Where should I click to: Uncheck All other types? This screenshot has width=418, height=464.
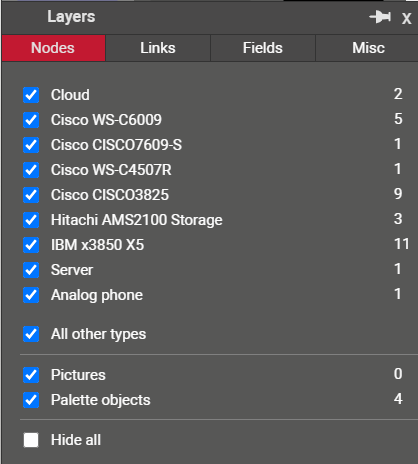tap(31, 334)
